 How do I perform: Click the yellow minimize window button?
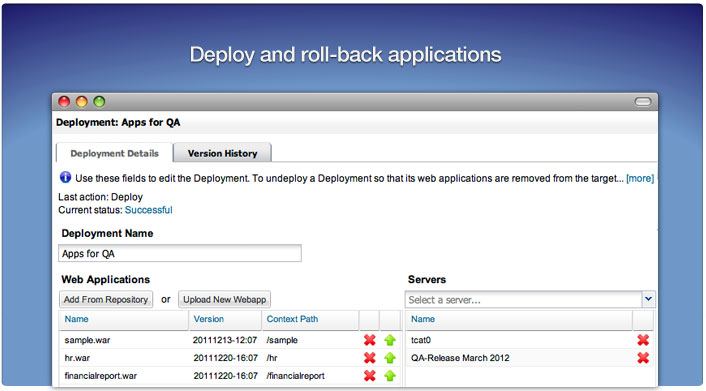pyautogui.click(x=81, y=102)
